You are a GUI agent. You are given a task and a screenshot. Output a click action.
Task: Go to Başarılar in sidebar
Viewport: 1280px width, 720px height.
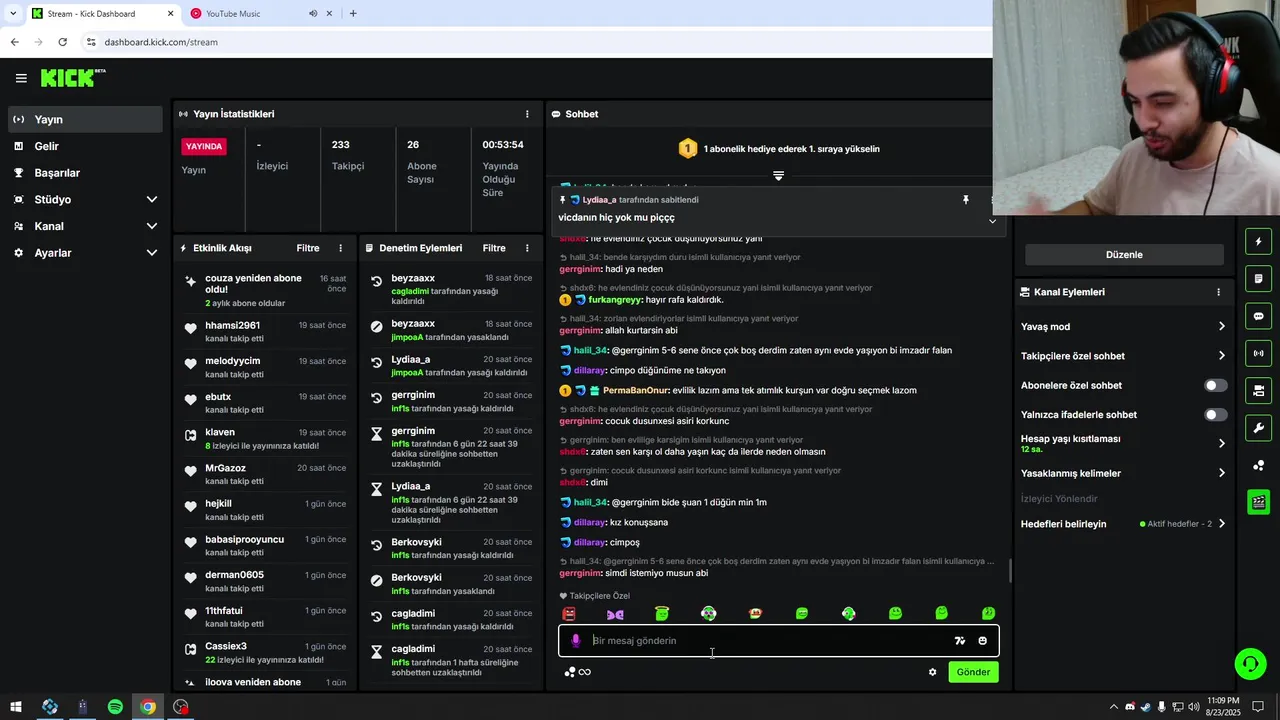[x=85, y=173]
